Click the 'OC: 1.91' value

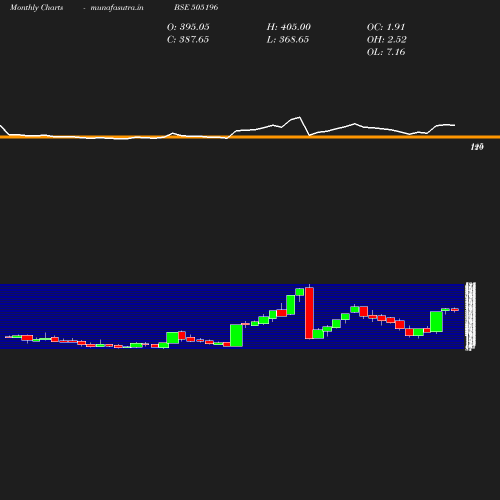point(386,27)
